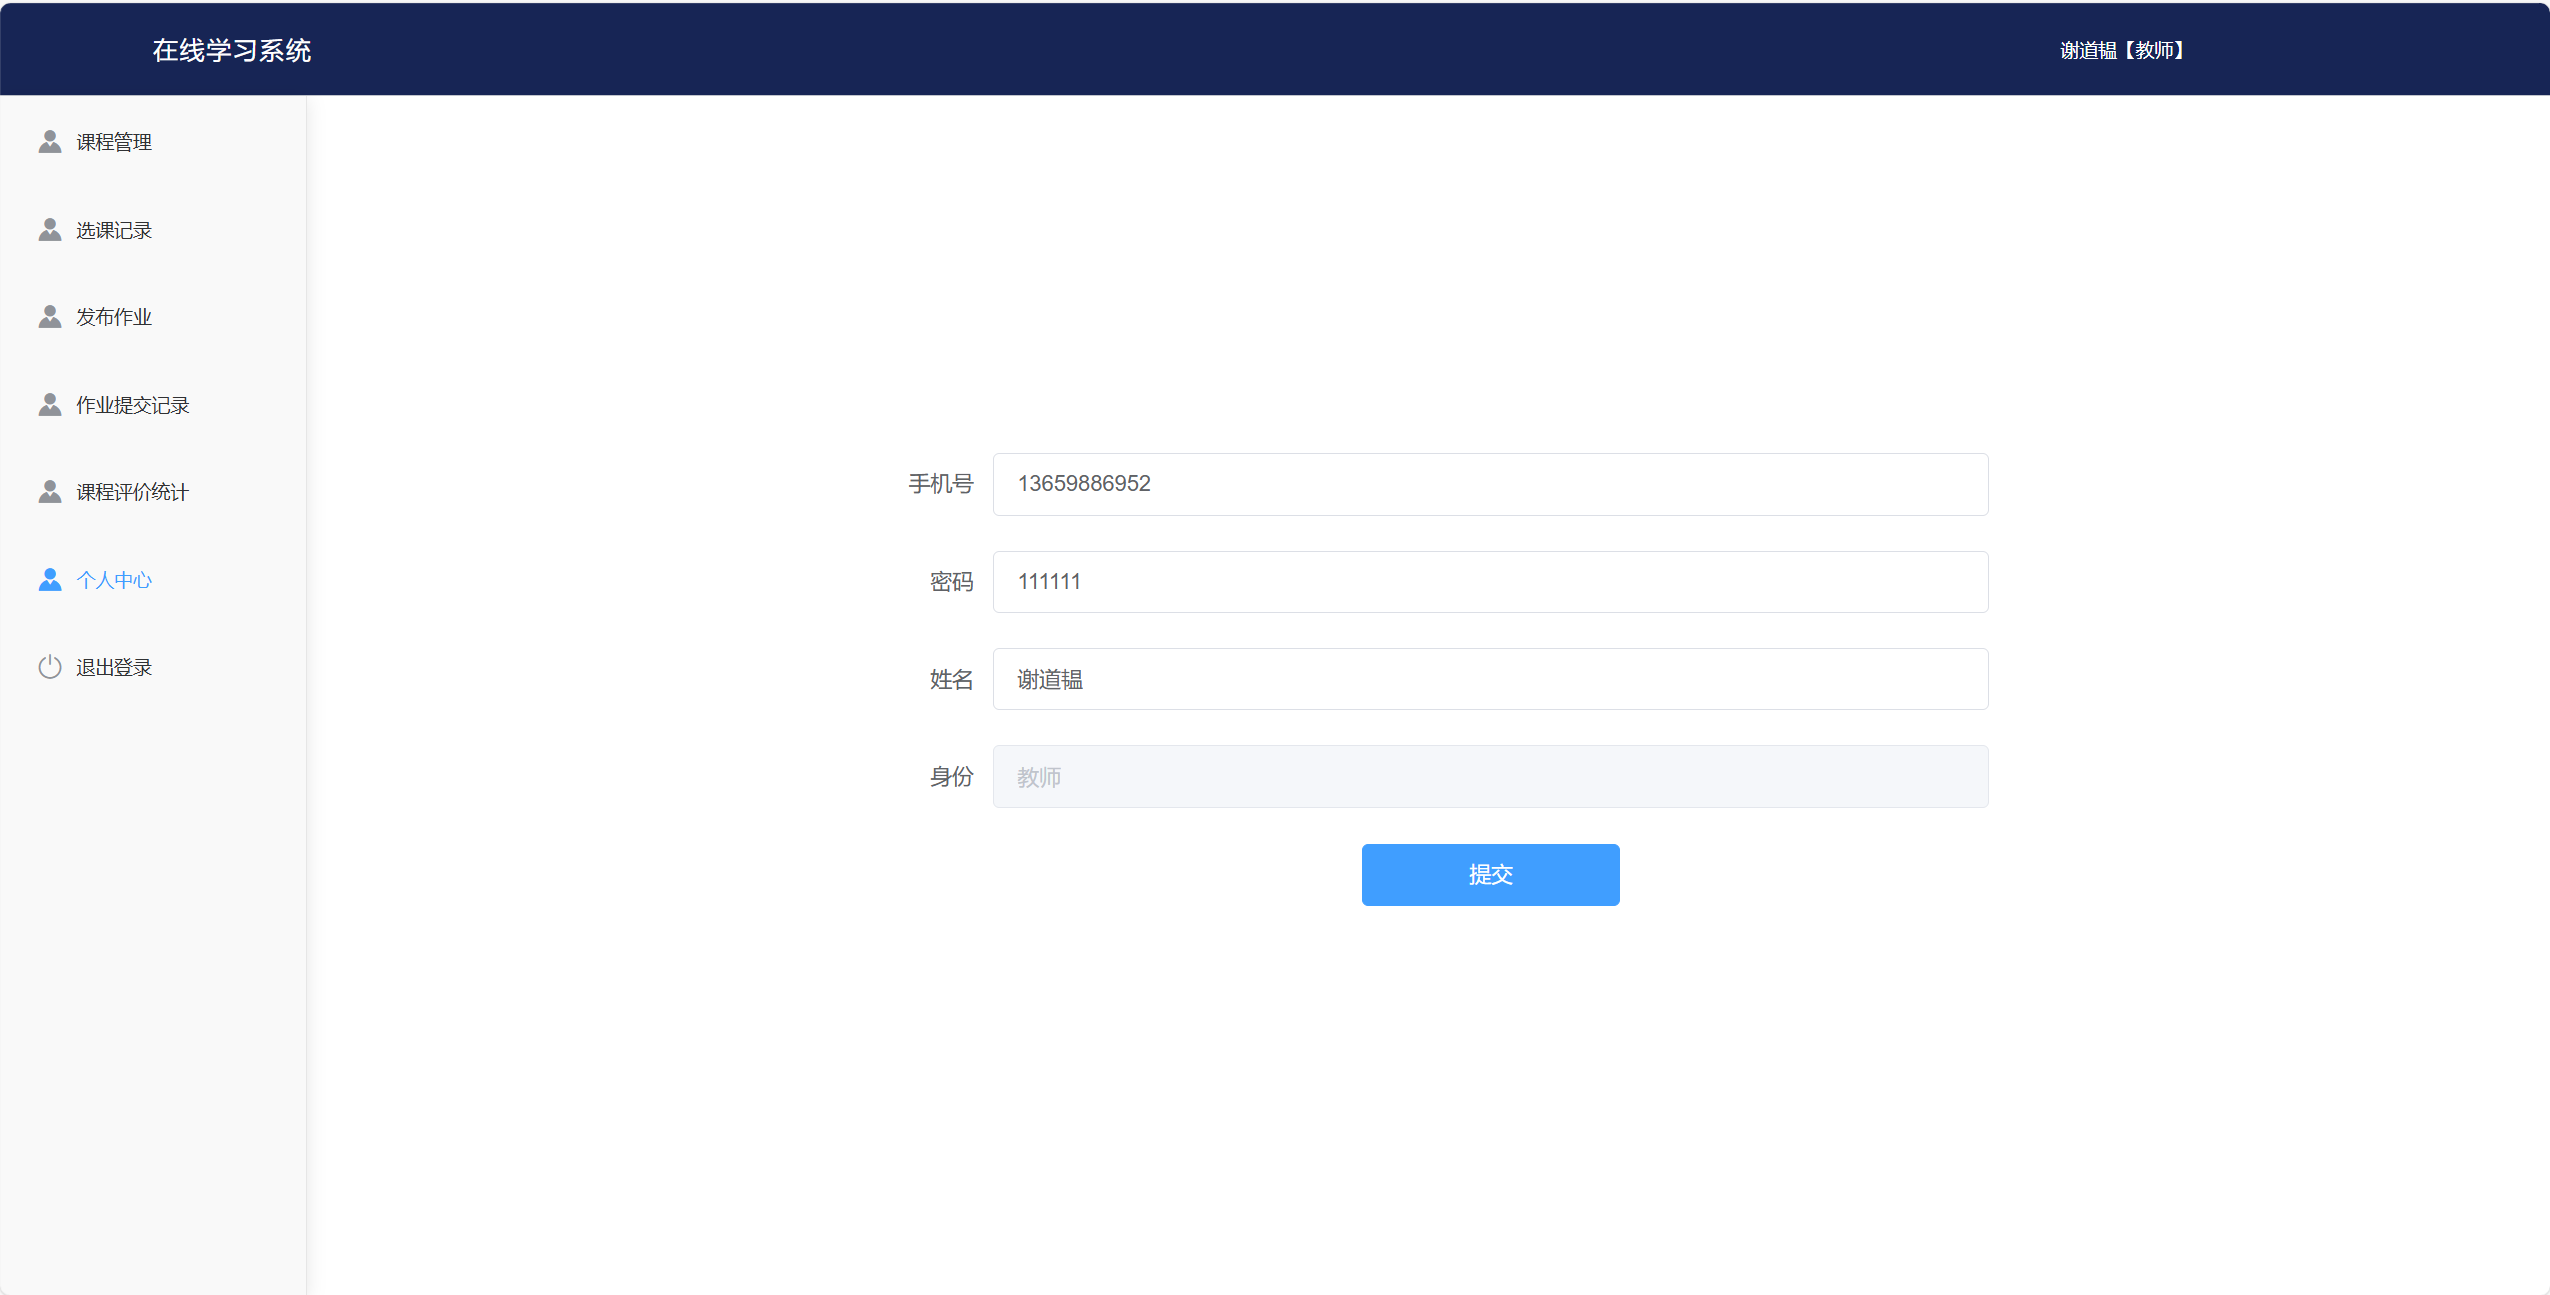Screen dimensions: 2550x1295
Task: Click the 课程评价统计 person icon
Action: click(x=50, y=491)
